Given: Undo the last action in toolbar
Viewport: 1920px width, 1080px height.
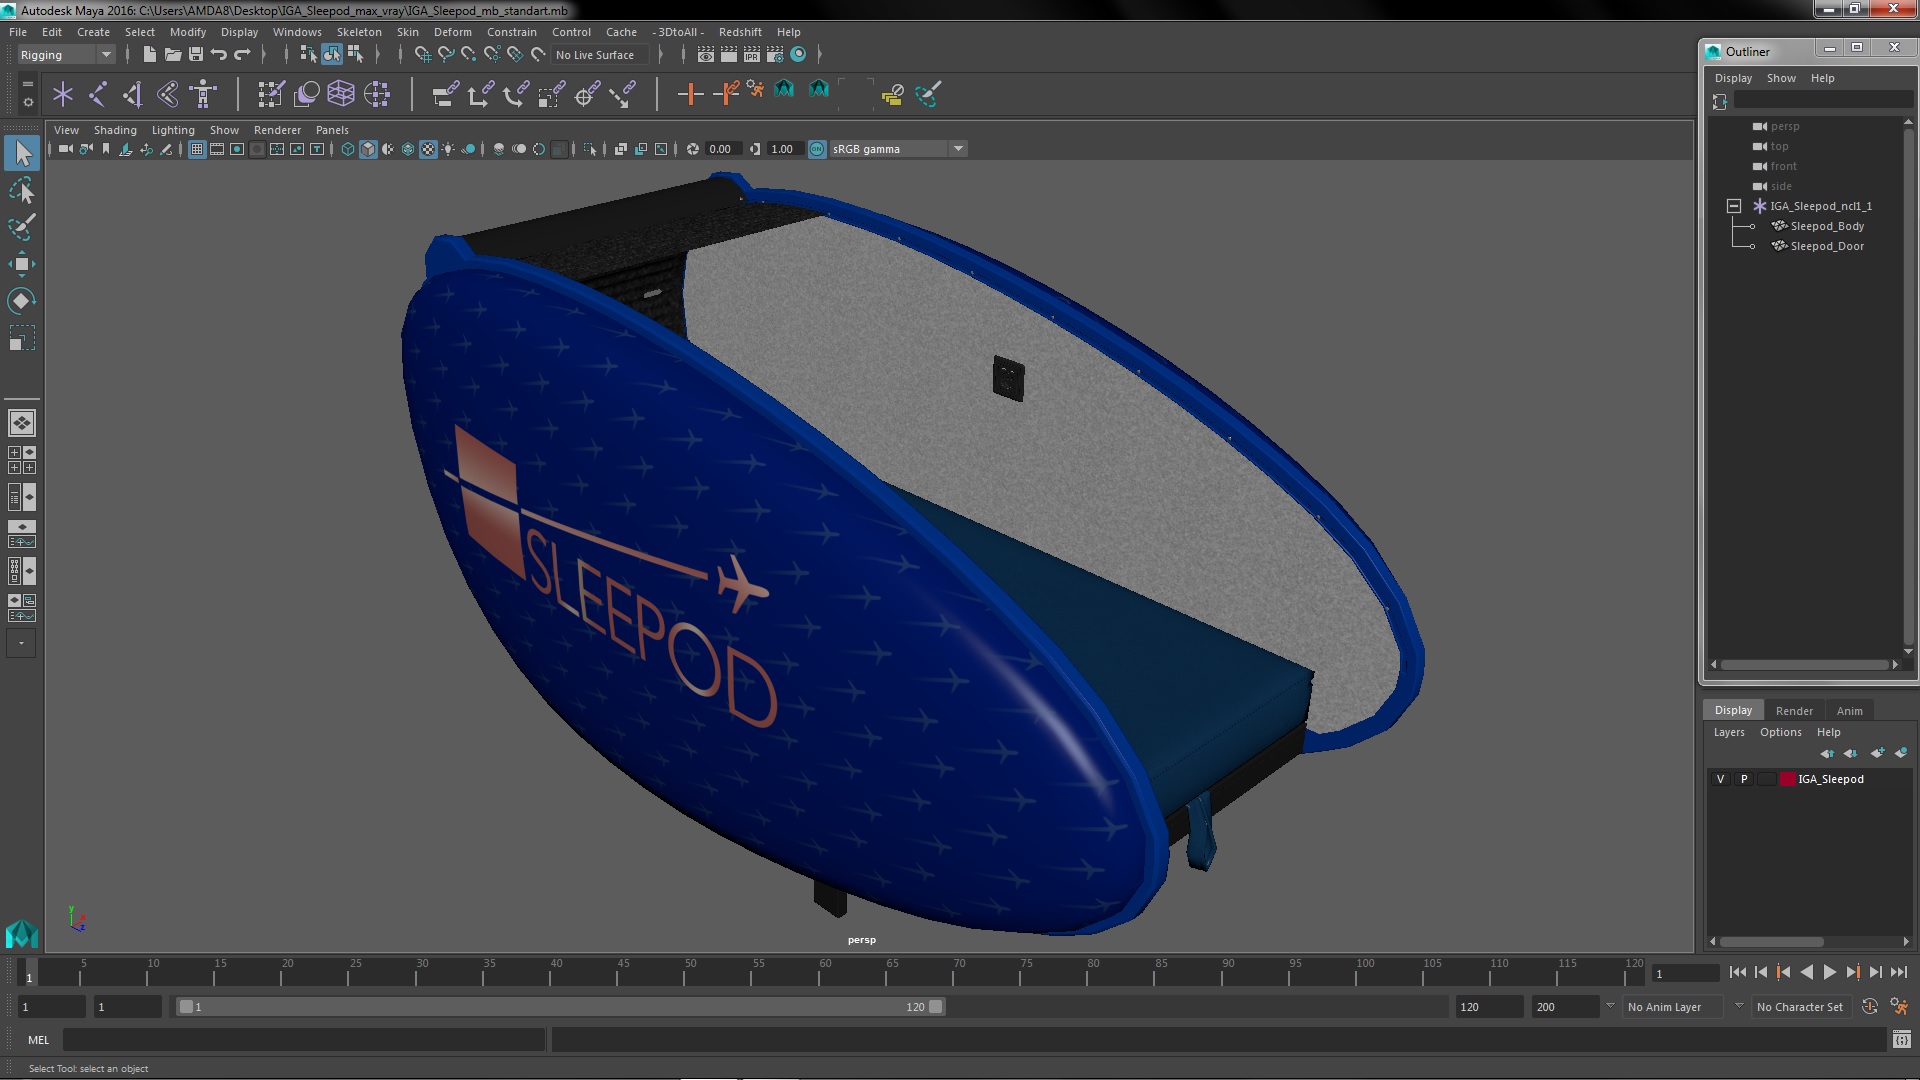Looking at the screenshot, I should click(219, 55).
